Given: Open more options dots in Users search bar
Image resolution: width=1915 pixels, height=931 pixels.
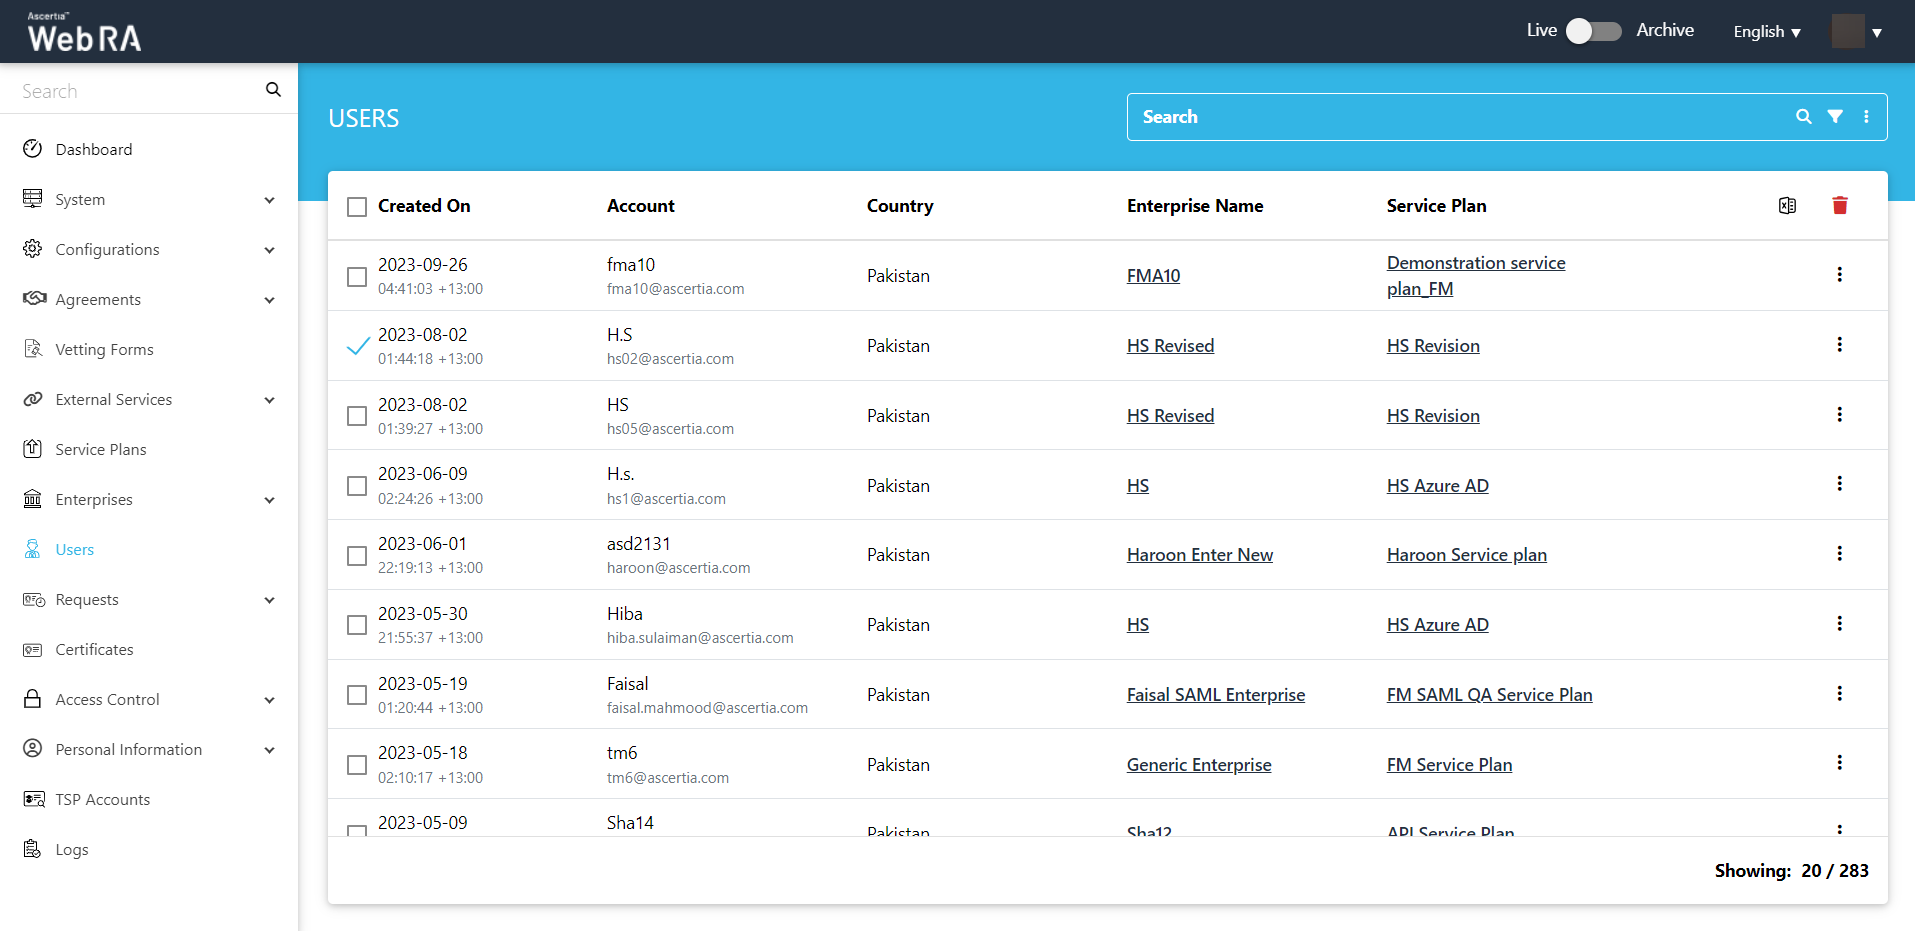Looking at the screenshot, I should [x=1866, y=117].
